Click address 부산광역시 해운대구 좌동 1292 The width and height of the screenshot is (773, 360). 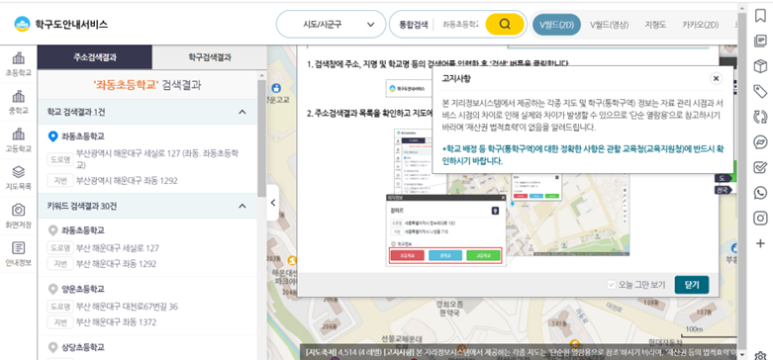coord(127,180)
